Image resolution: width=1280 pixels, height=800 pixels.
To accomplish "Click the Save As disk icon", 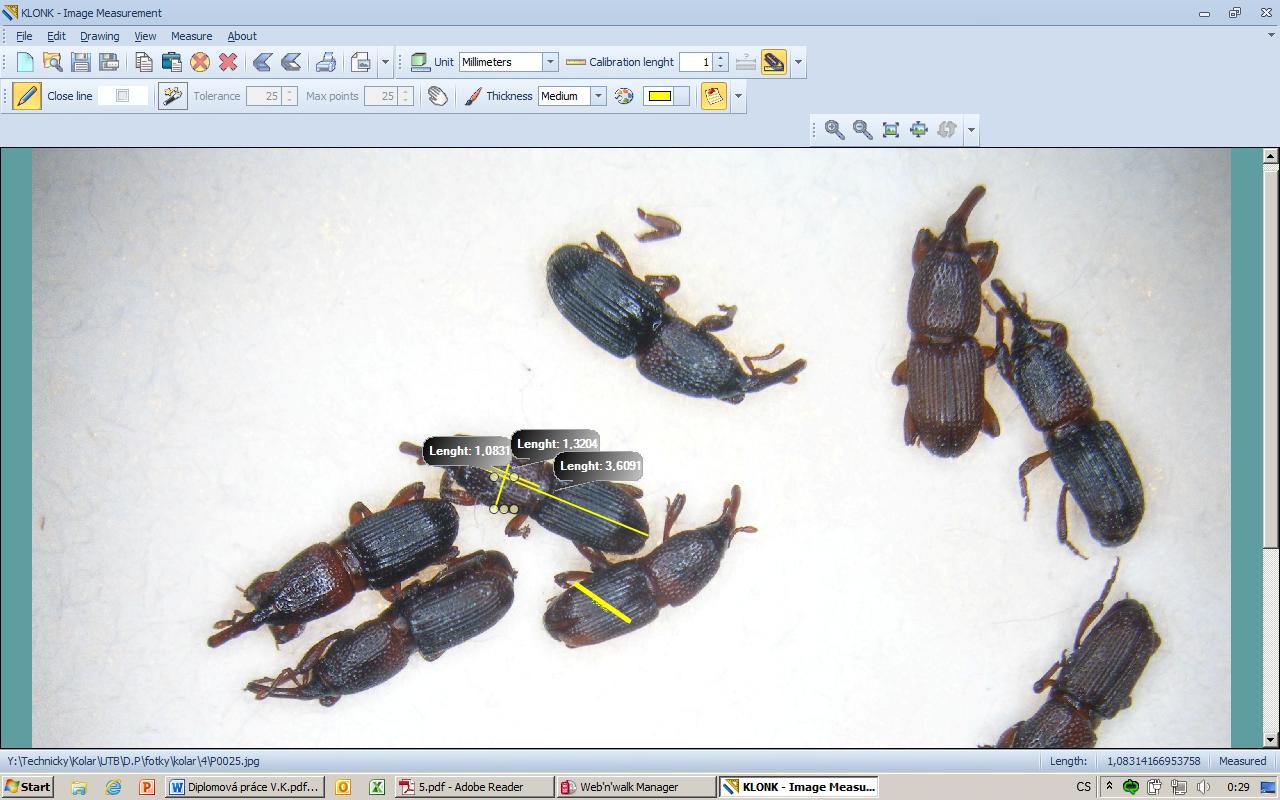I will pyautogui.click(x=109, y=62).
